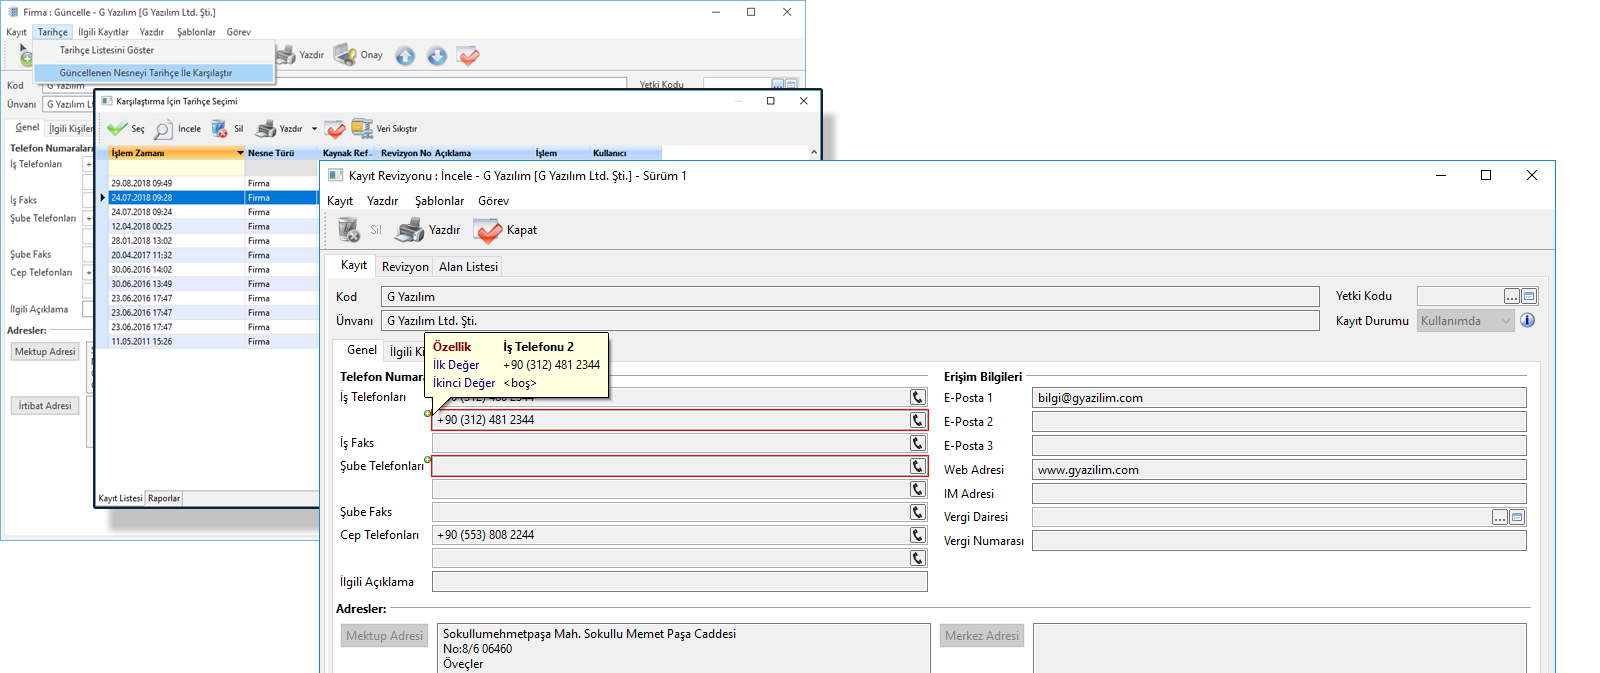Click the Veri Sıkıştır compress icon
This screenshot has height=673, width=1600.
362,129
